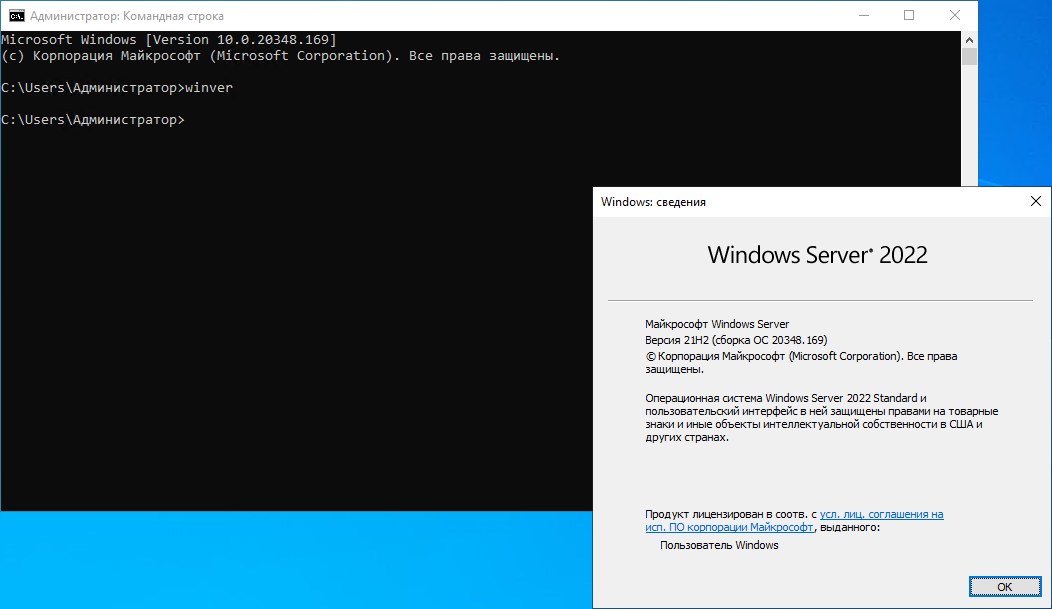This screenshot has width=1052, height=609.
Task: Click the last empty prompt line 'C:\Users\Администратор>'
Action: tap(93, 120)
